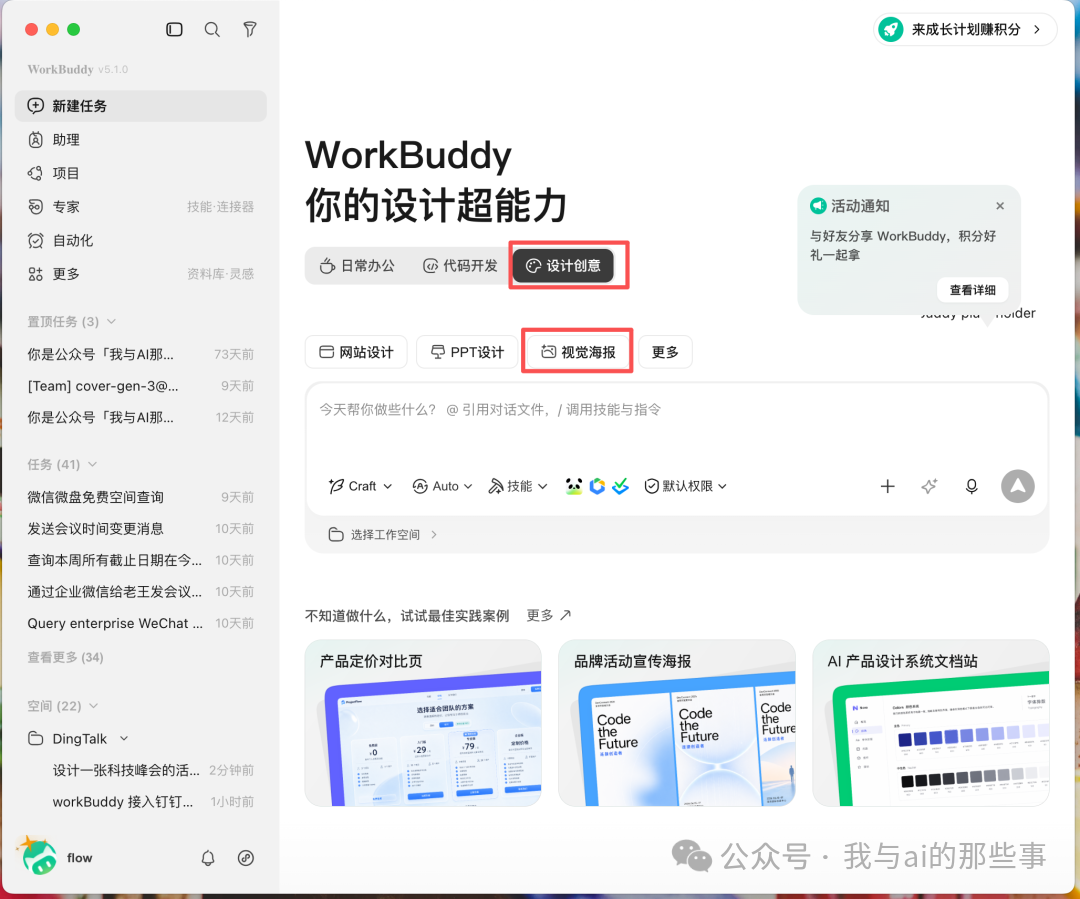
Task: Open the search magnifier icon
Action: click(x=212, y=29)
